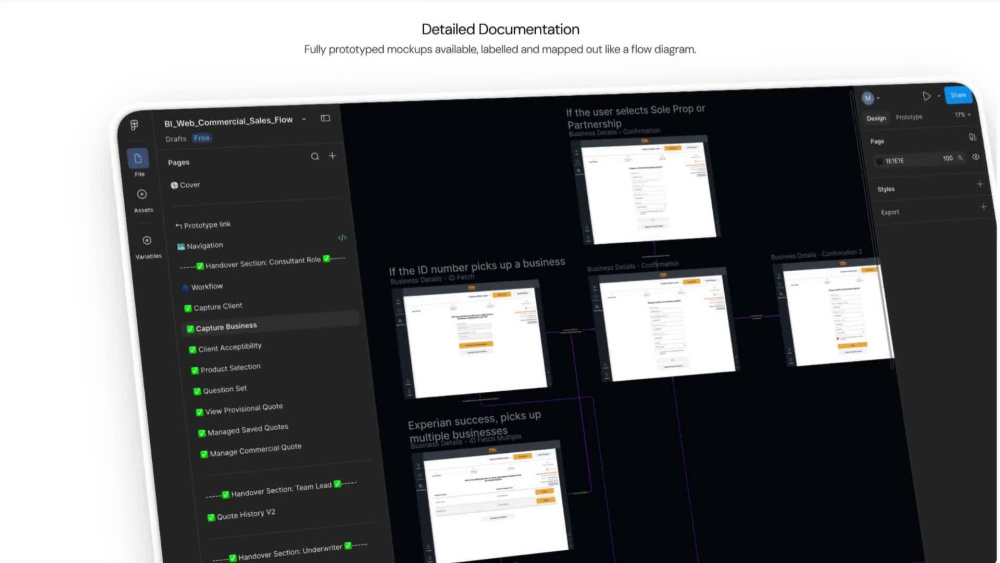The height and width of the screenshot is (563, 1000).
Task: Switch to the Design tab
Action: pos(876,118)
